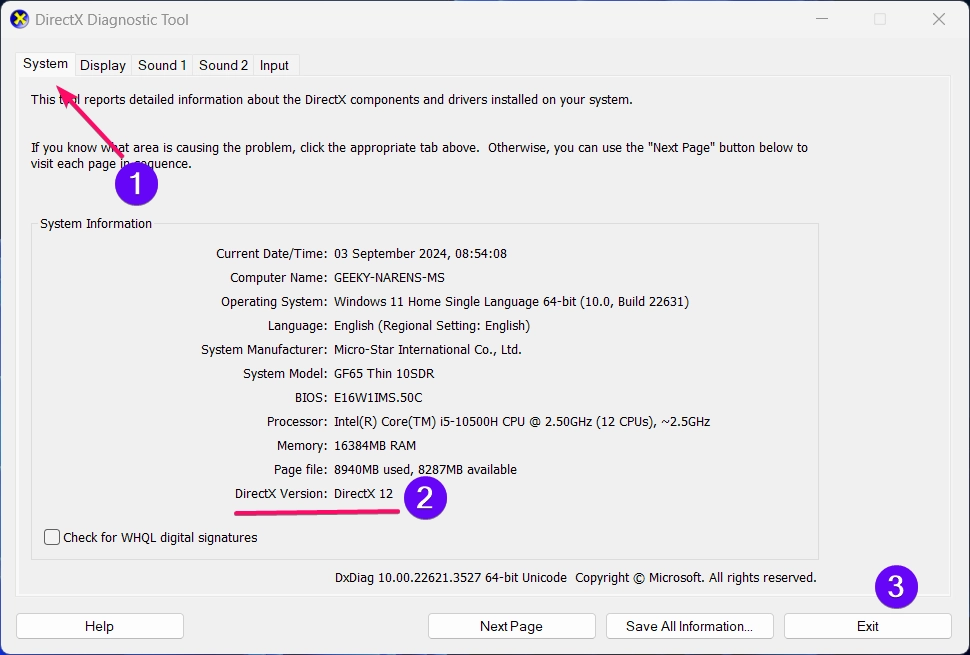
Task: Click the System Information group heading
Action: pos(96,223)
